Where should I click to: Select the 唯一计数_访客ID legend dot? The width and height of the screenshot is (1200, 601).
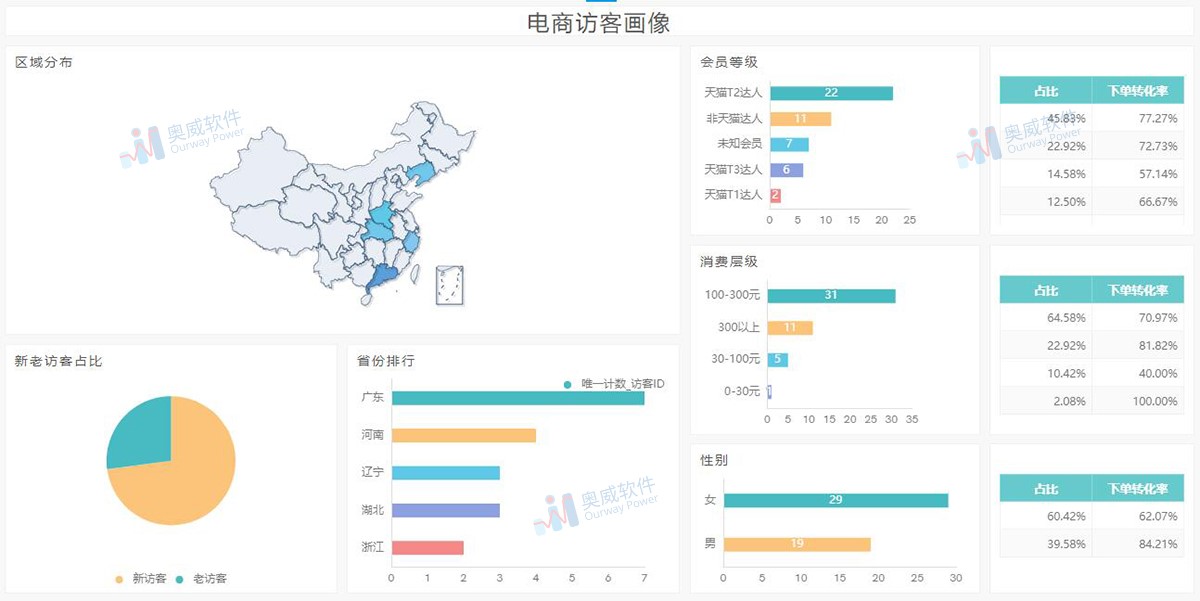(x=568, y=383)
